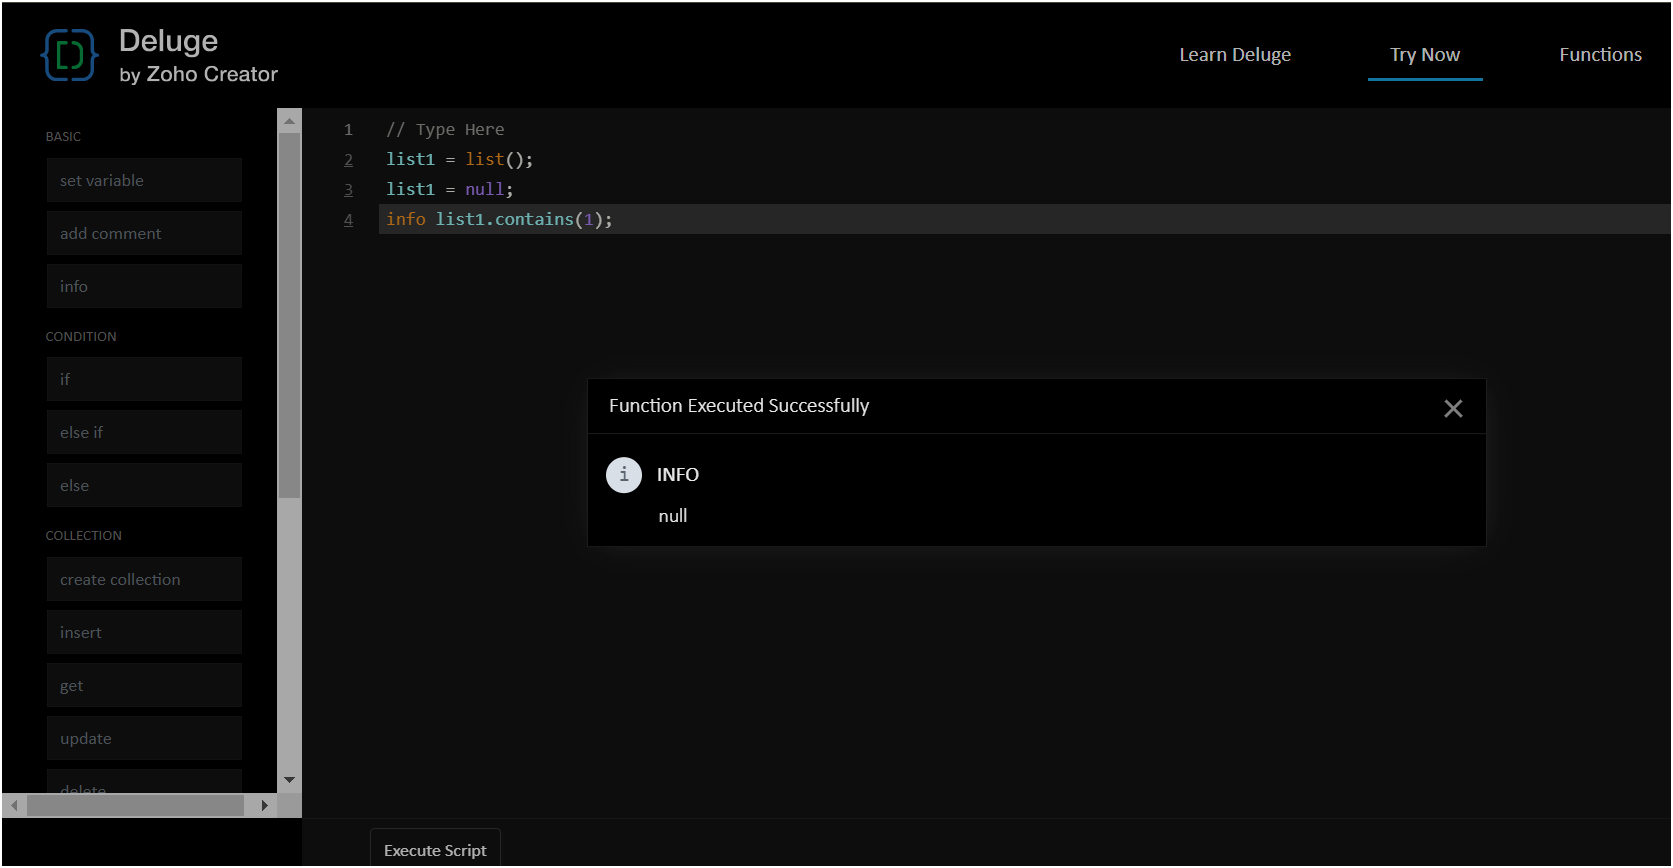Screen dimensions: 1673x868
Task: Click the Deluge logo icon
Action: tap(69, 54)
